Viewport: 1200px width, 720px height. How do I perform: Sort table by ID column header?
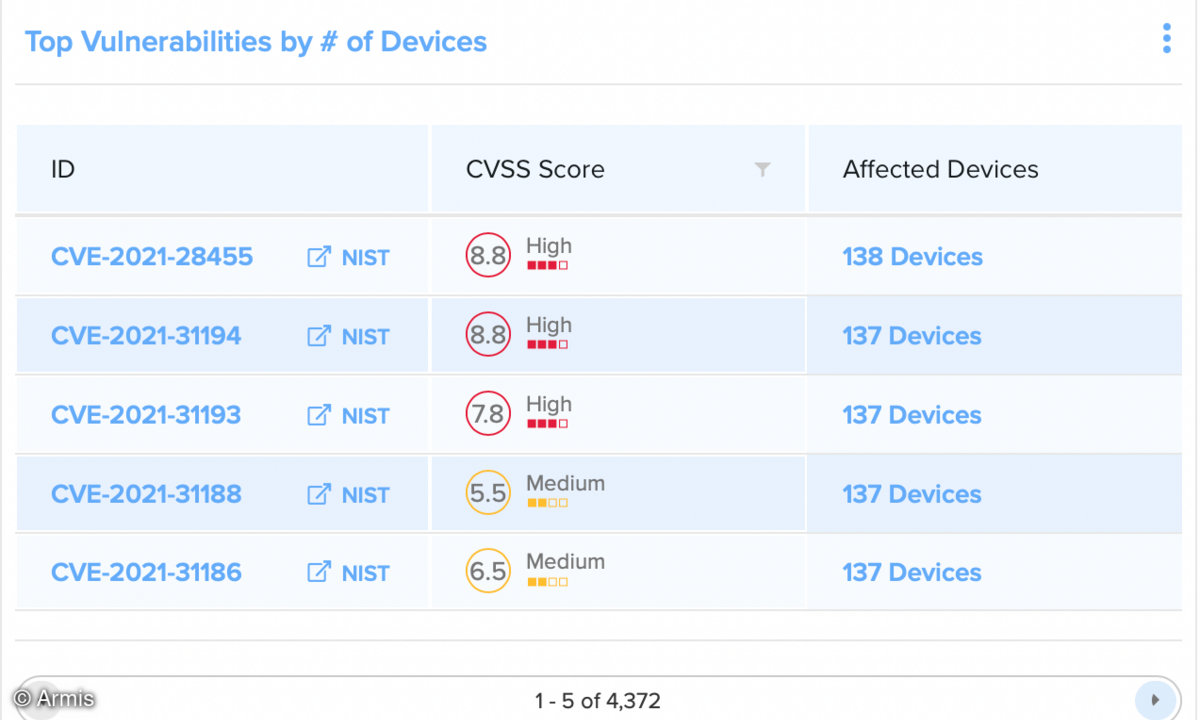(63, 170)
